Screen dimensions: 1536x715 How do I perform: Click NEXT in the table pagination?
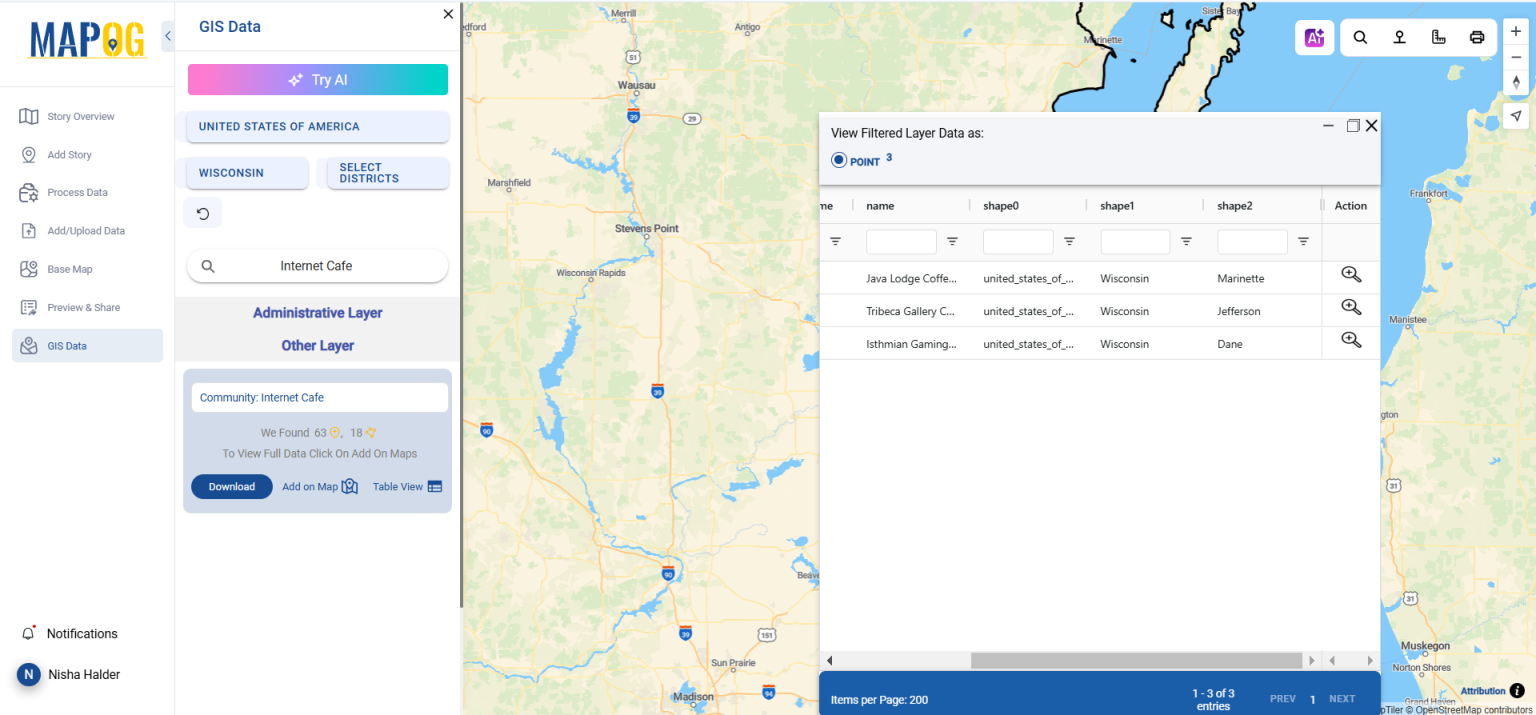tap(1342, 698)
